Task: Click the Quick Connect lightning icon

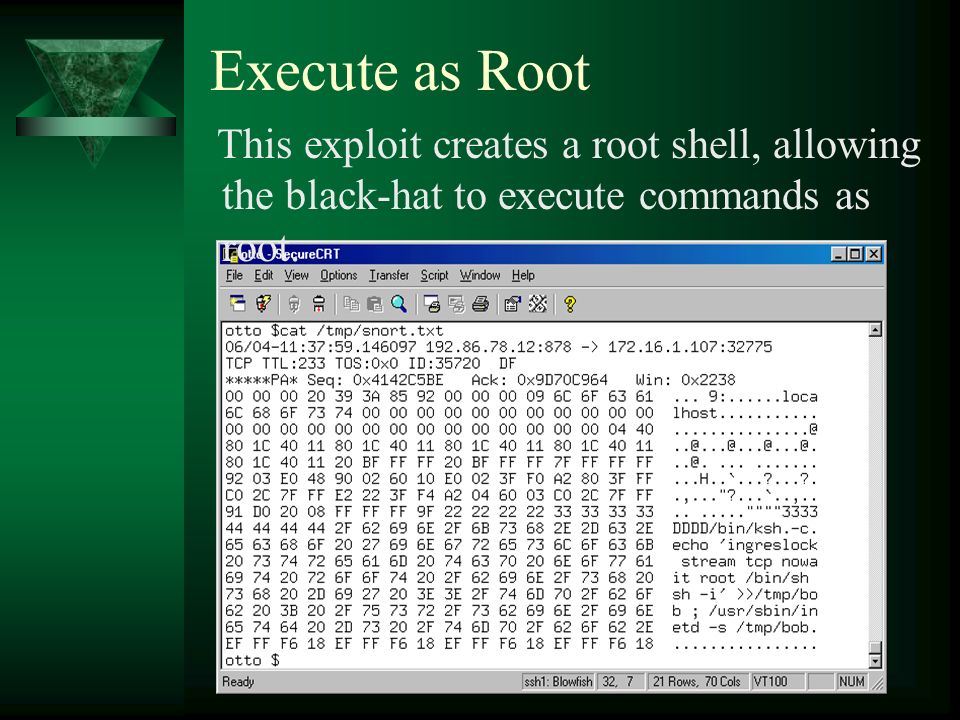Action: click(263, 304)
